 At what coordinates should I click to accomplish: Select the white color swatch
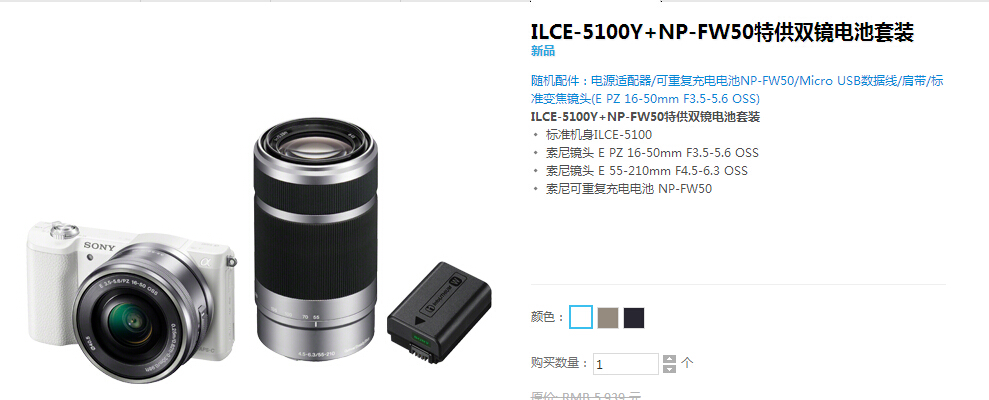pyautogui.click(x=581, y=317)
